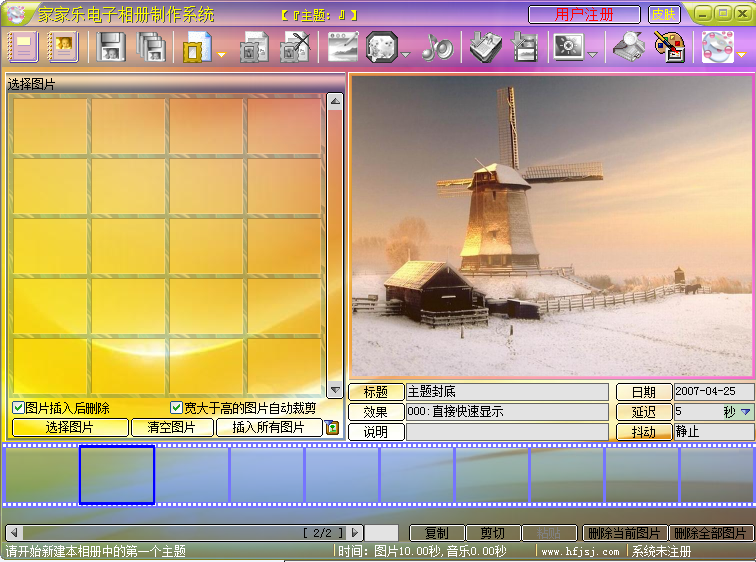Select the highlighted second filmstrip thumbnail

pos(117,475)
